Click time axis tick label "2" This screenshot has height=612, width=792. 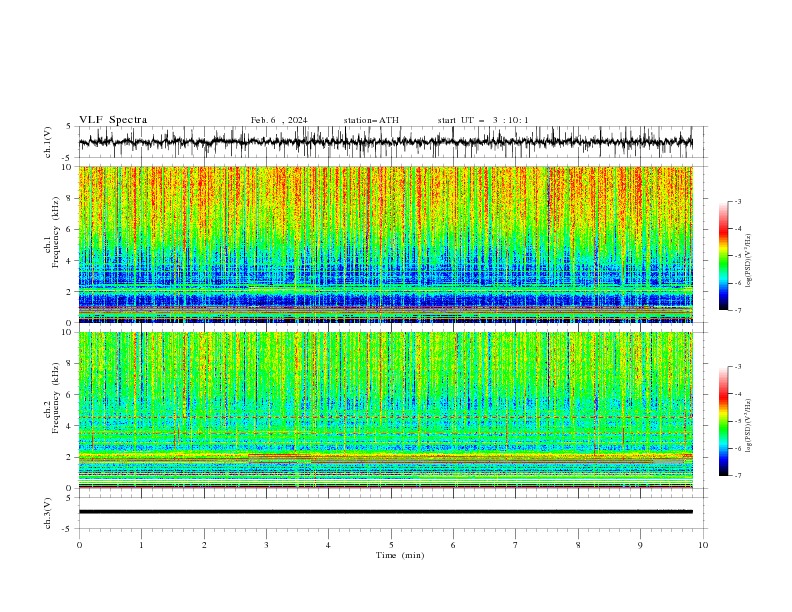click(x=204, y=545)
